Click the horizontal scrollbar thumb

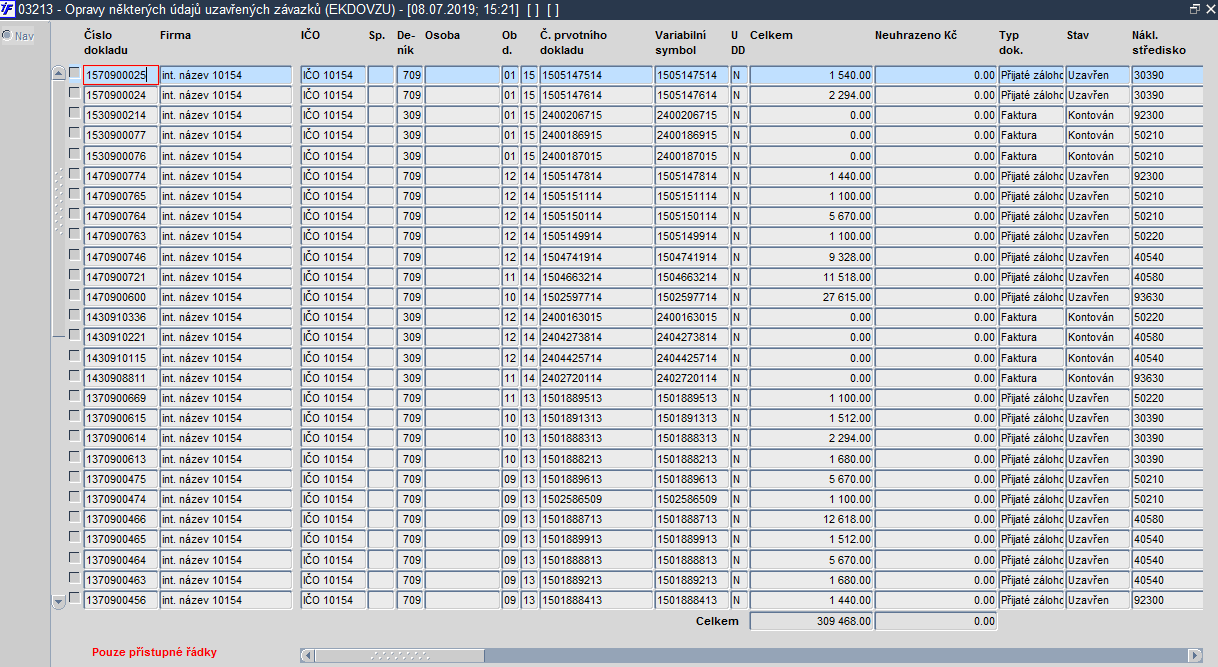tap(400, 656)
